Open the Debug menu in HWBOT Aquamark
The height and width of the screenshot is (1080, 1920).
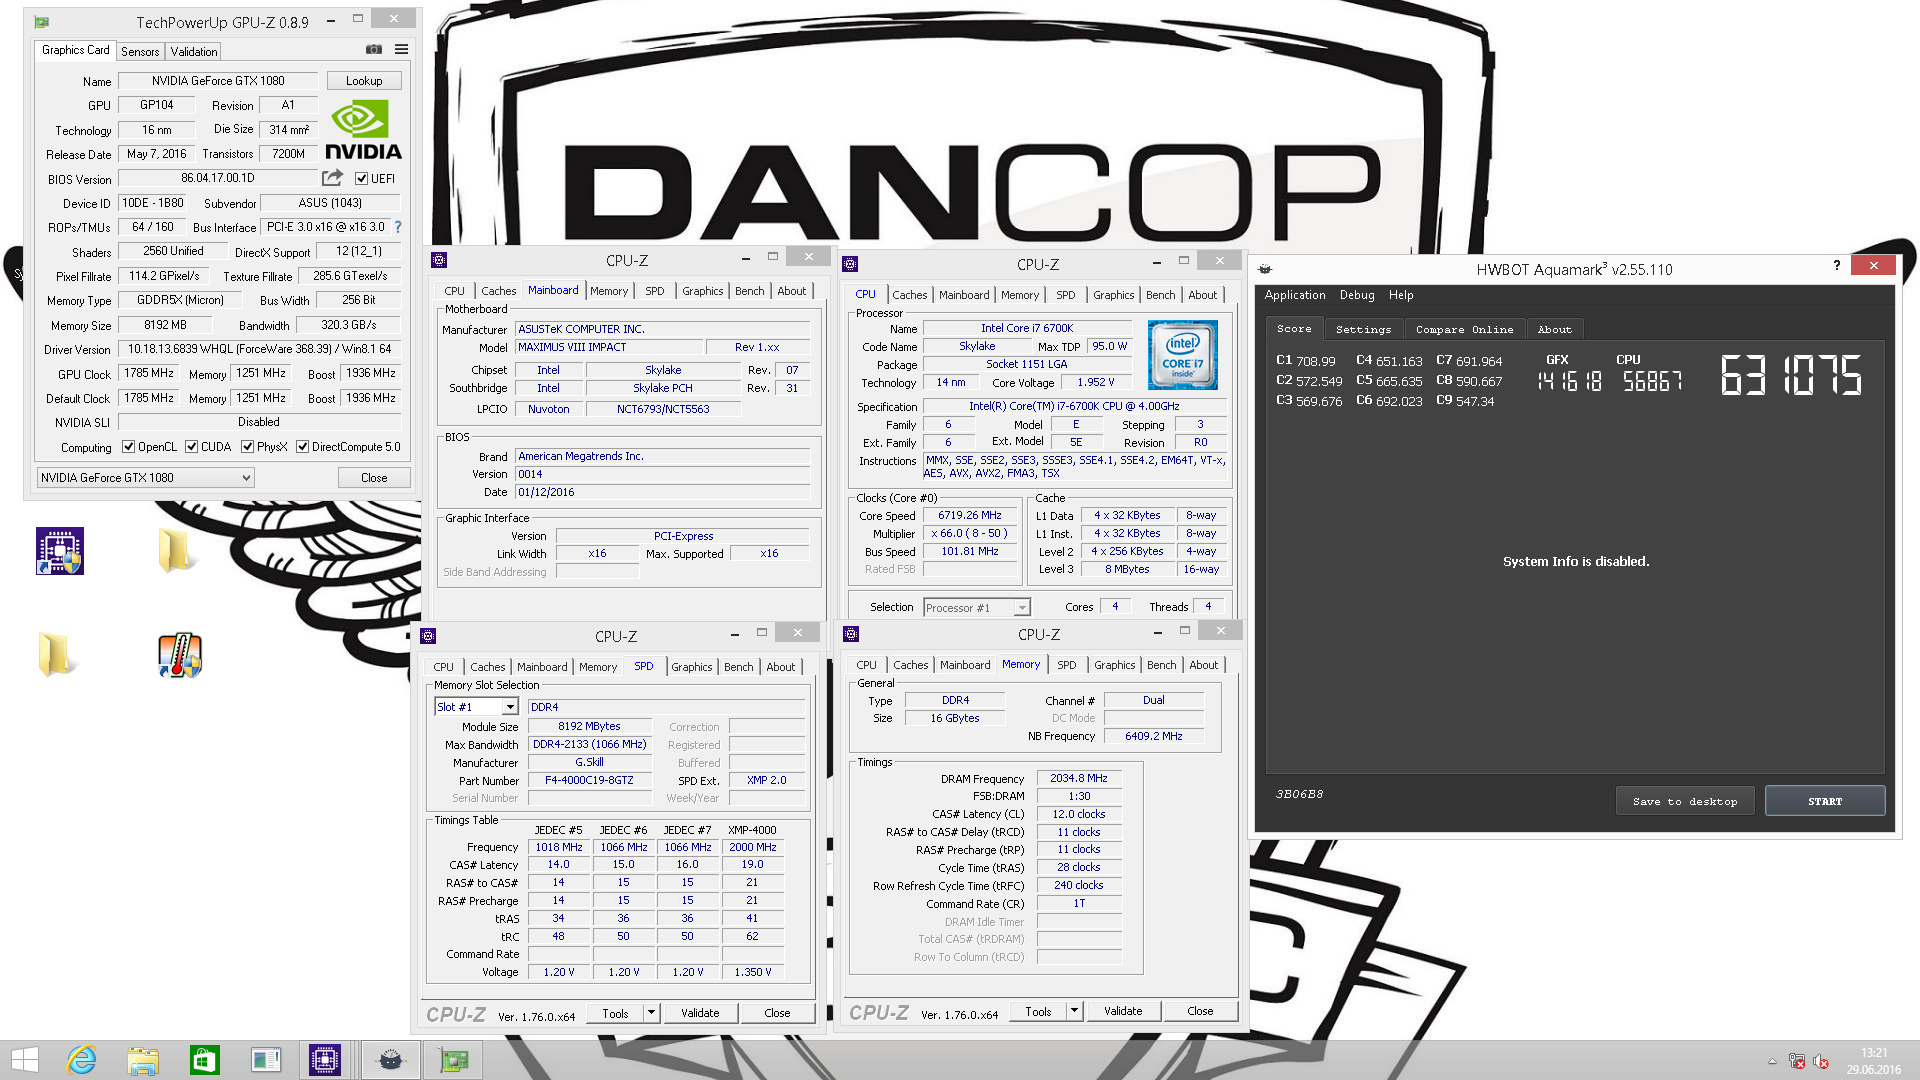[1357, 295]
